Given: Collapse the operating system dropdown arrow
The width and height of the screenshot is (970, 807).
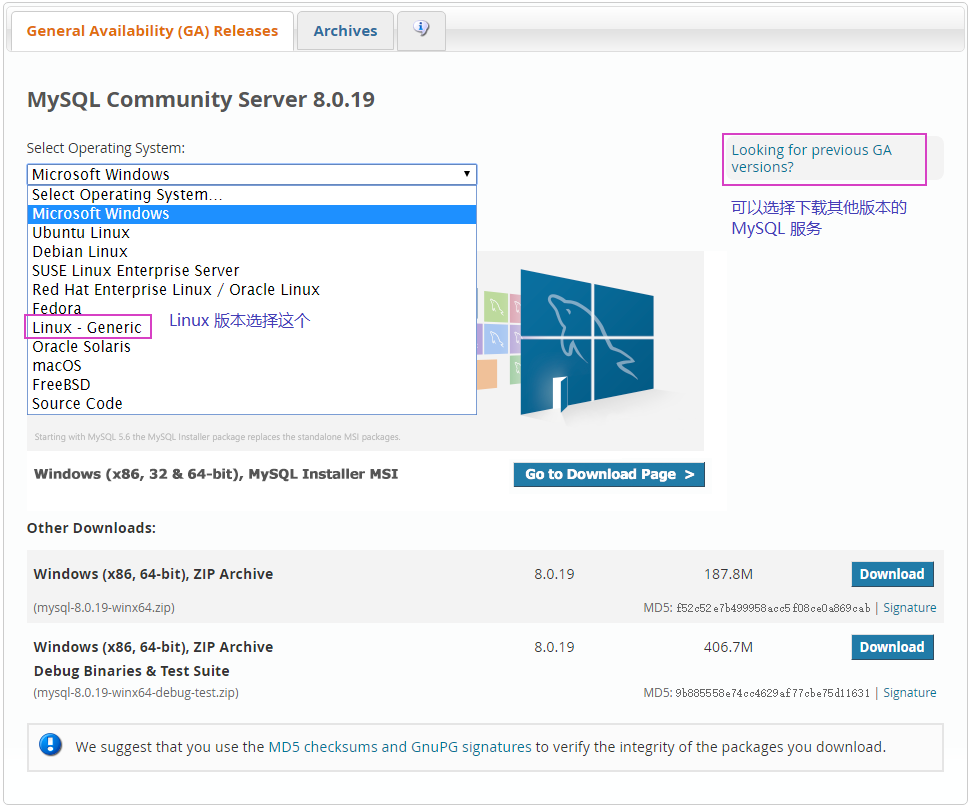Looking at the screenshot, I should point(467,174).
